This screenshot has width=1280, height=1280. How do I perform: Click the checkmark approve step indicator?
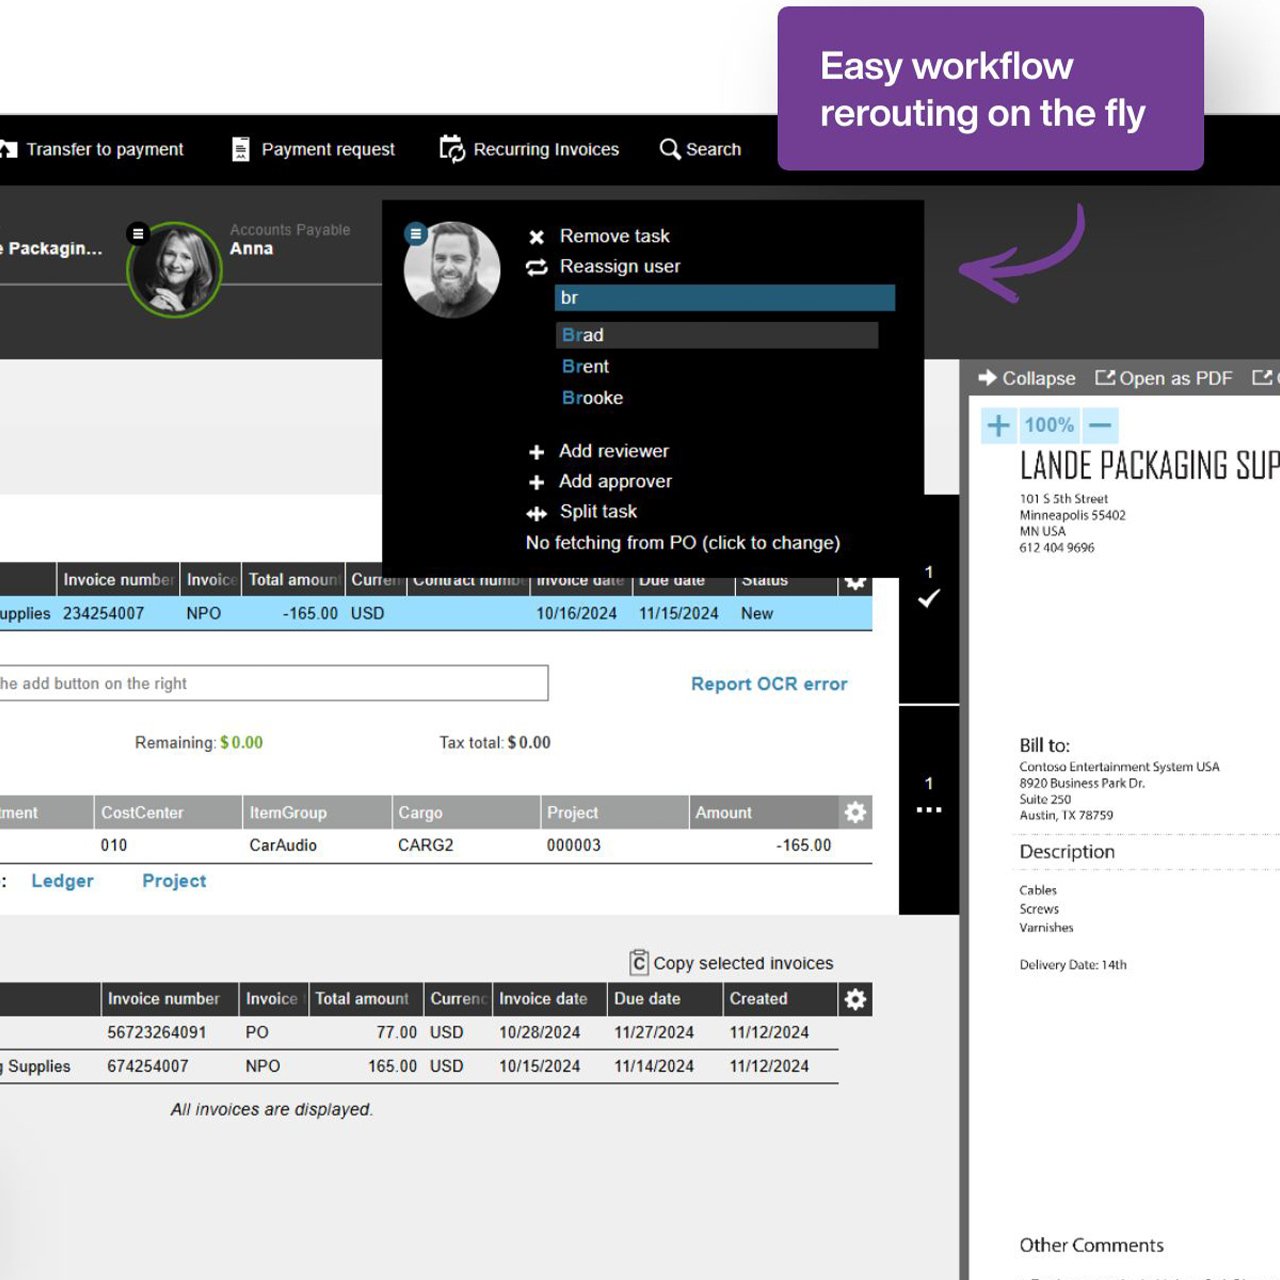tap(929, 598)
